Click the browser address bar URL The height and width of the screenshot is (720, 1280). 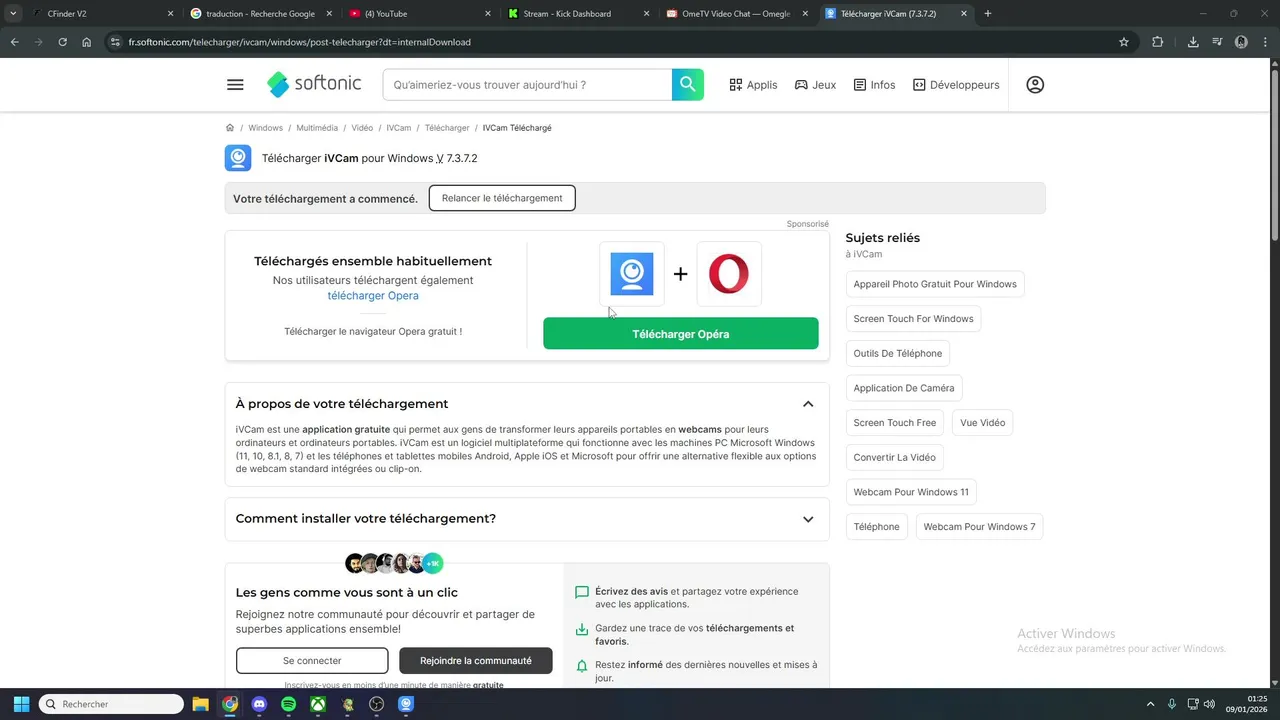pos(300,42)
